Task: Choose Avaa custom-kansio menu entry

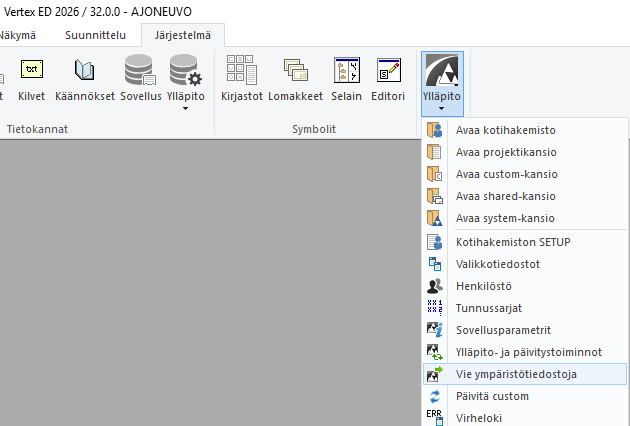Action: click(525, 174)
